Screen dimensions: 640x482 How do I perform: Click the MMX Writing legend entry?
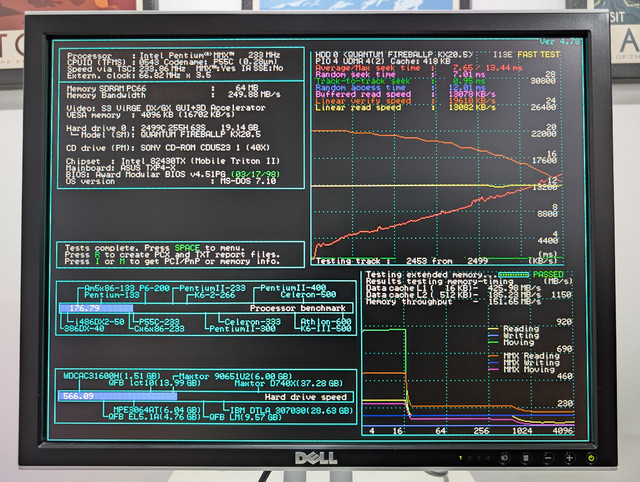(524, 362)
